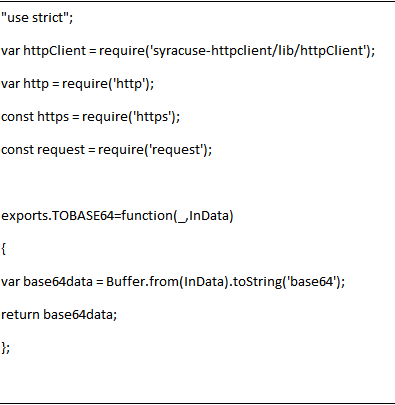The height and width of the screenshot is (405, 395).
Task: Click the blank line before exports
Action: click(197, 183)
